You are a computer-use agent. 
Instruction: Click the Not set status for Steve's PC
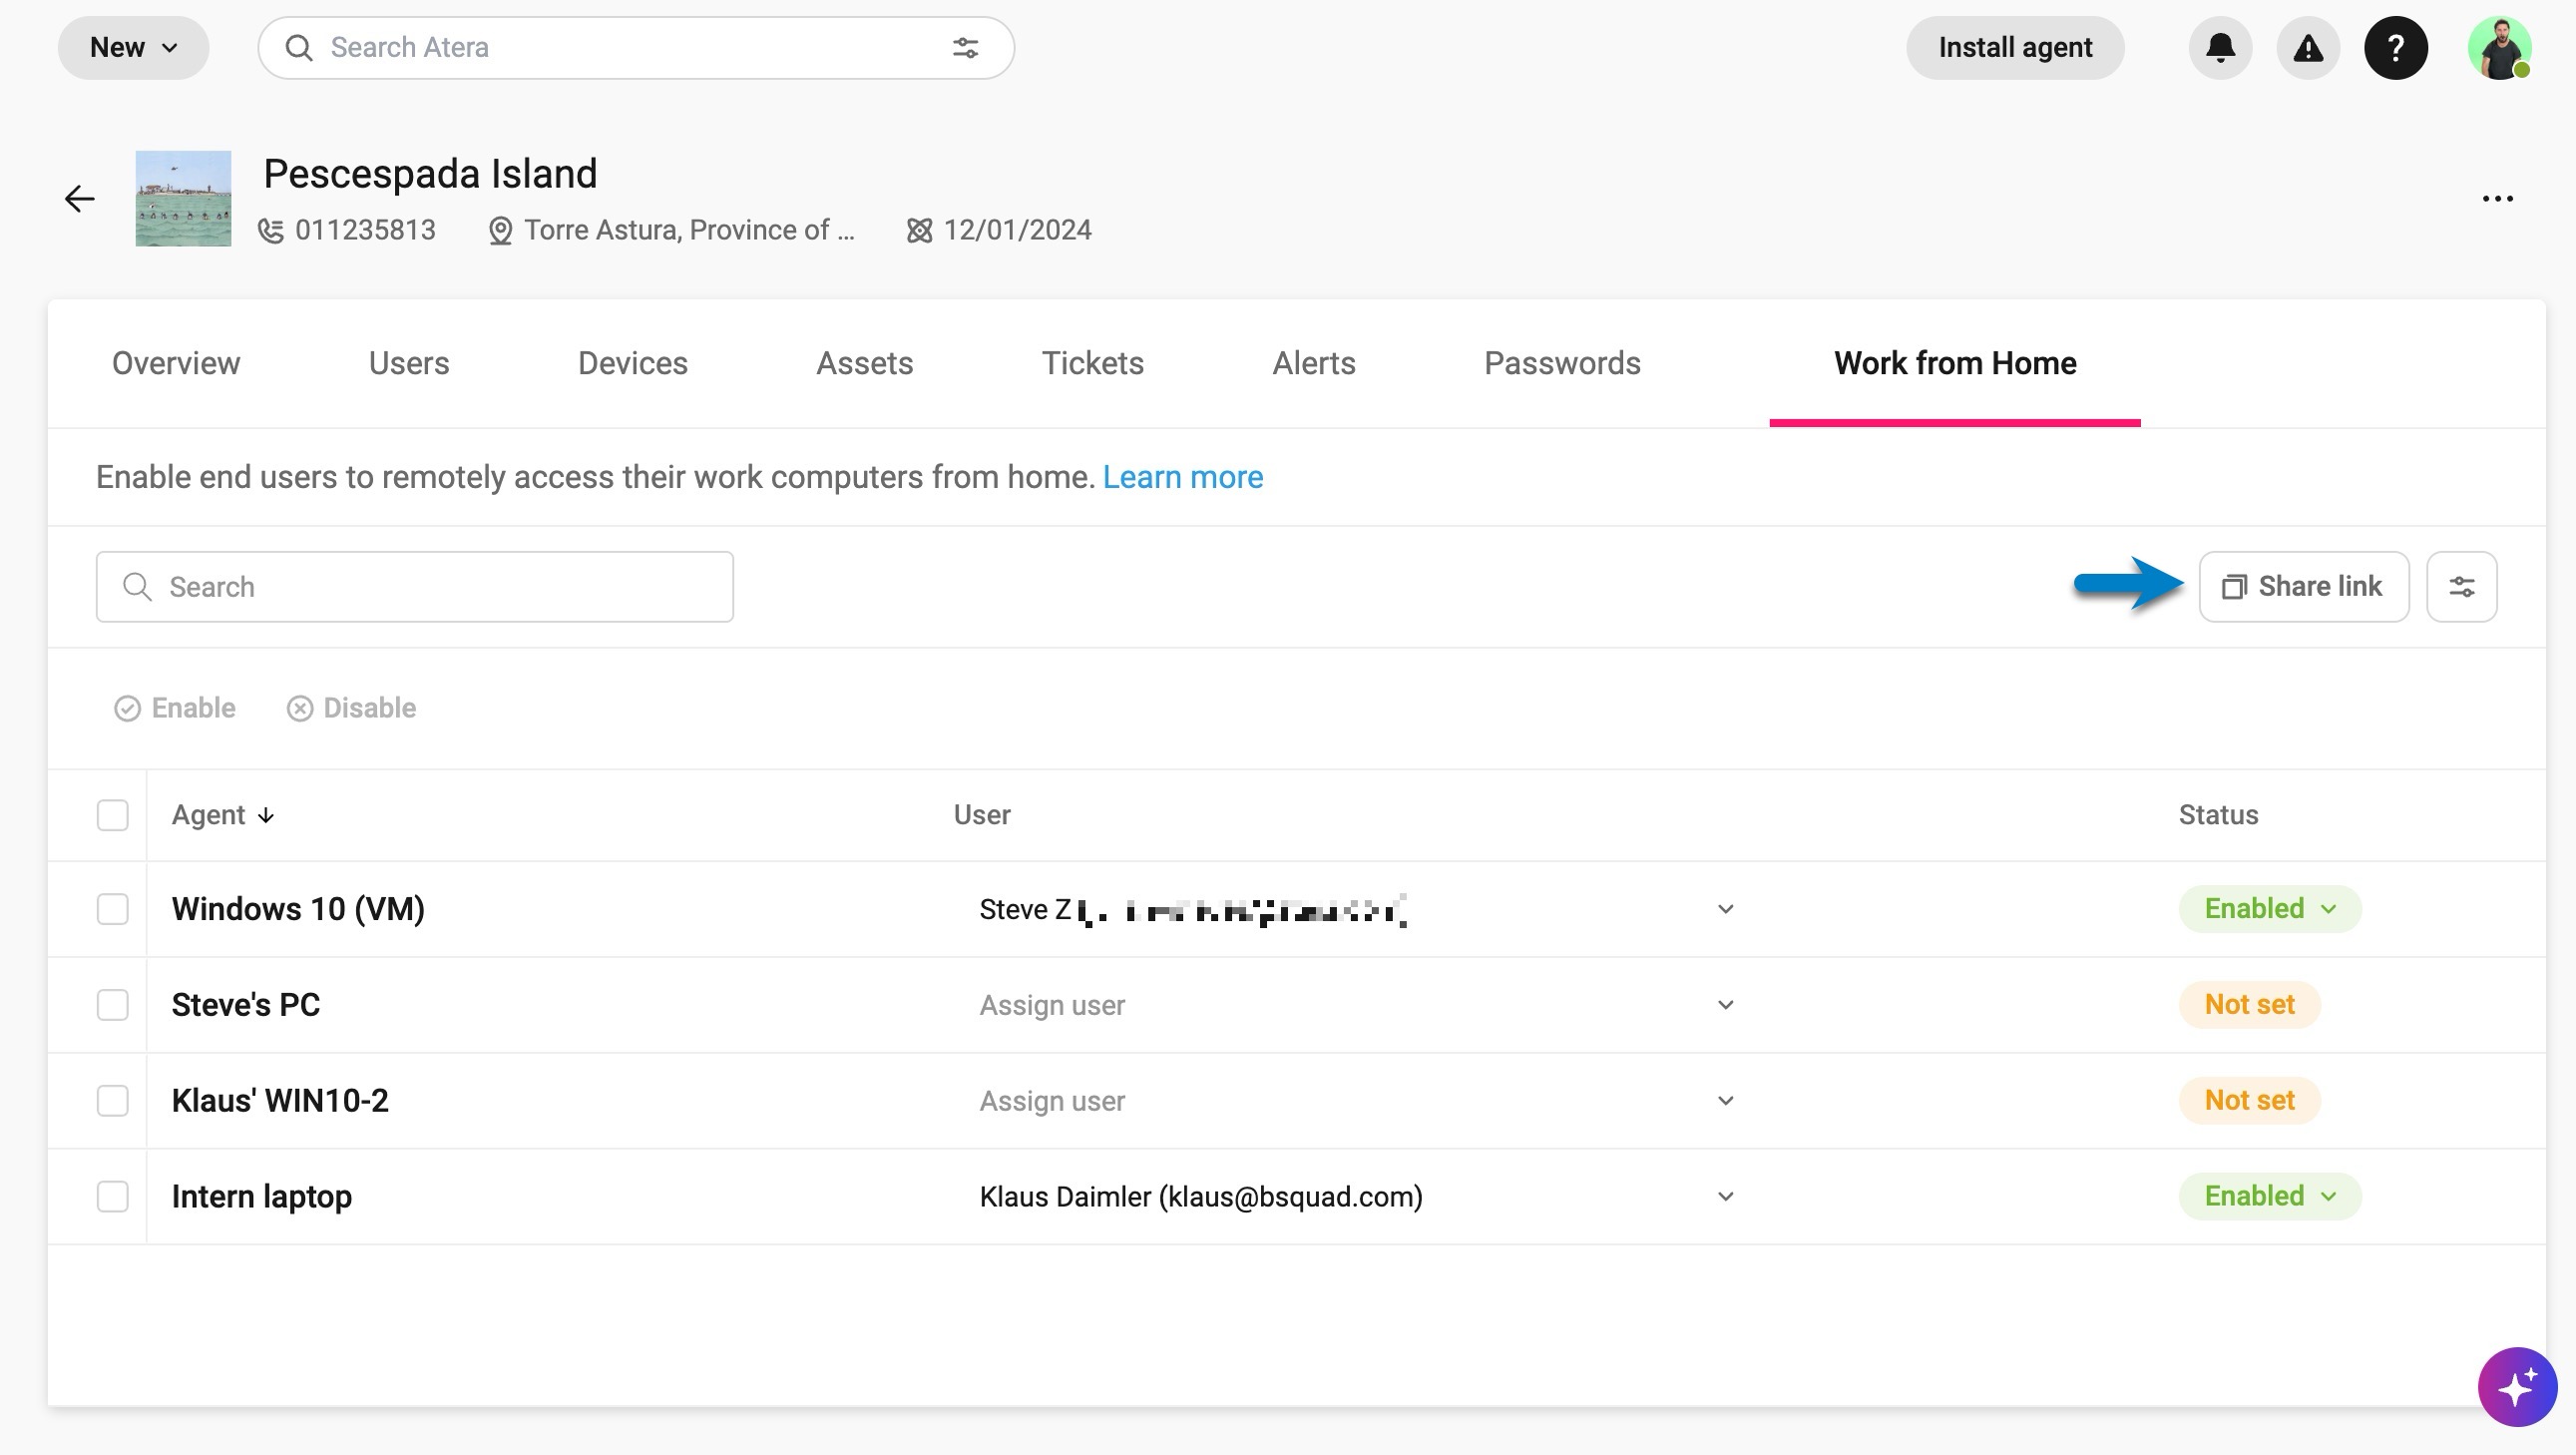coord(2250,1005)
